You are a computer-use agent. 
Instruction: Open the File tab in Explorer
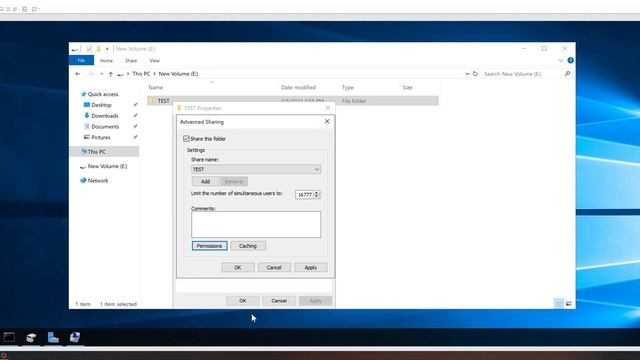point(81,60)
